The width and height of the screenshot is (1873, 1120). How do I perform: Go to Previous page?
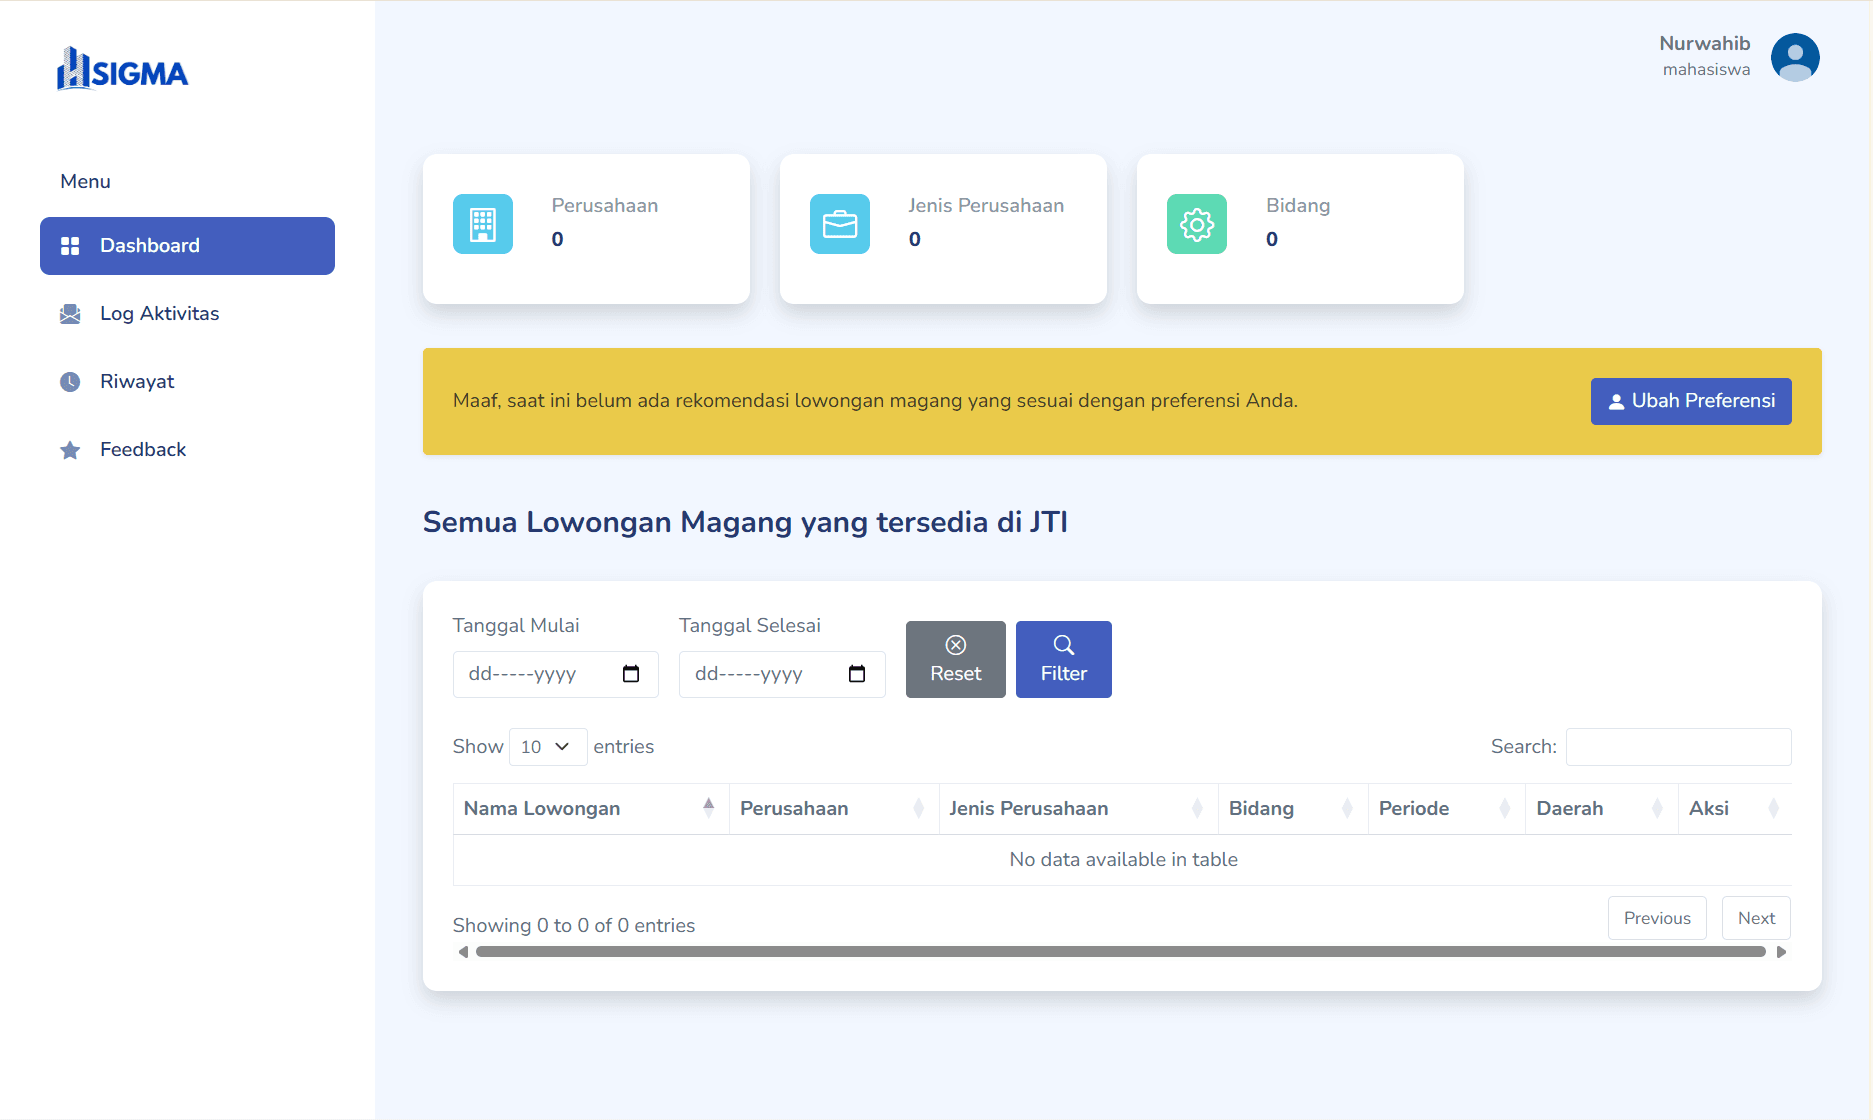click(1657, 918)
